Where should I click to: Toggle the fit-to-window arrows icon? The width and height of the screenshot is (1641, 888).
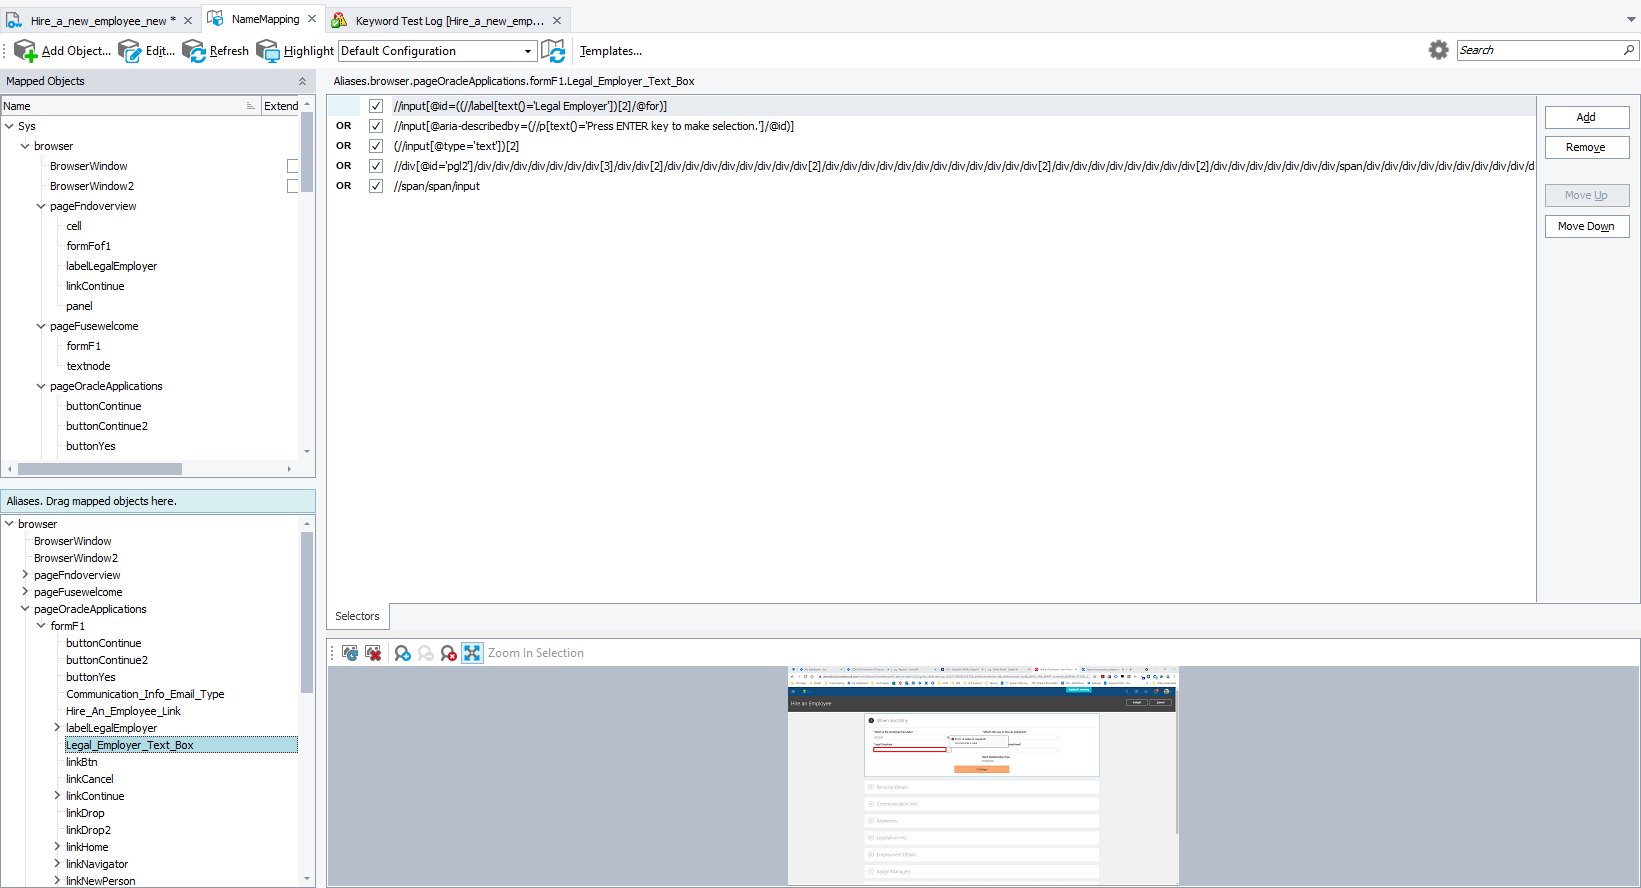click(472, 653)
